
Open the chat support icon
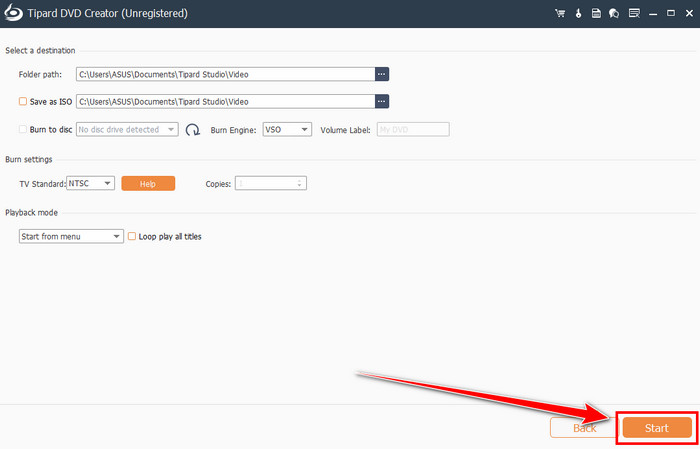613,14
